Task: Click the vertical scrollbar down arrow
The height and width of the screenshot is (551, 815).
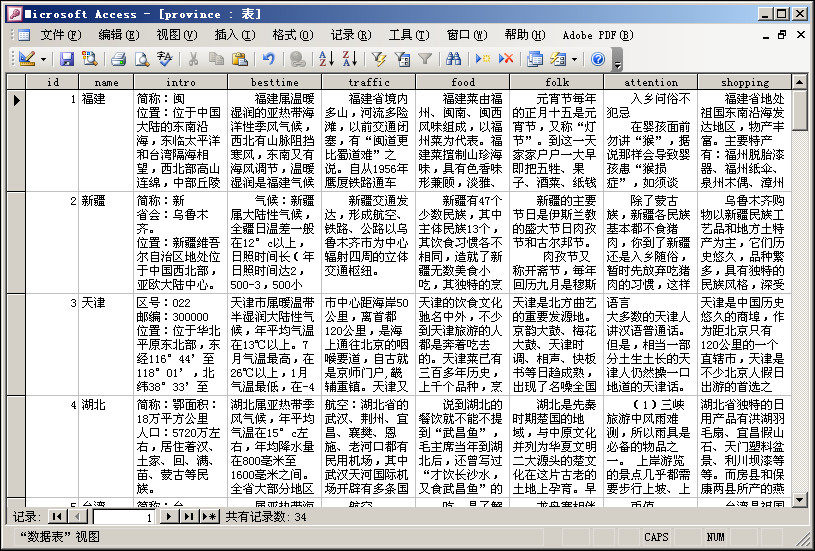Action: pos(799,500)
